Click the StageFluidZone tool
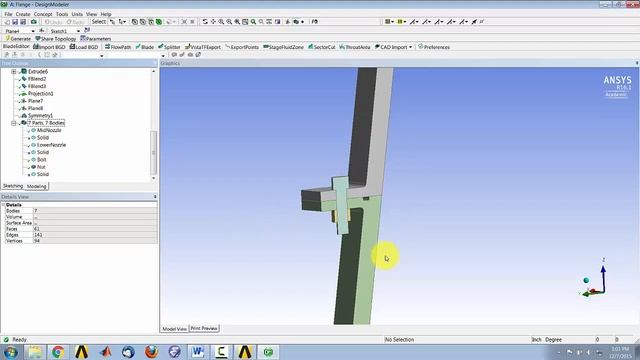The width and height of the screenshot is (640, 360). 283,47
